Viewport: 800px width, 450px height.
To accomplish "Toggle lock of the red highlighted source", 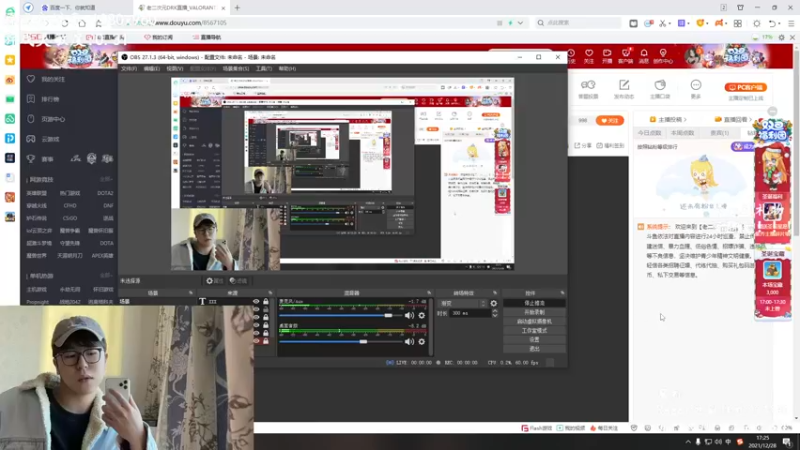I will click(266, 341).
